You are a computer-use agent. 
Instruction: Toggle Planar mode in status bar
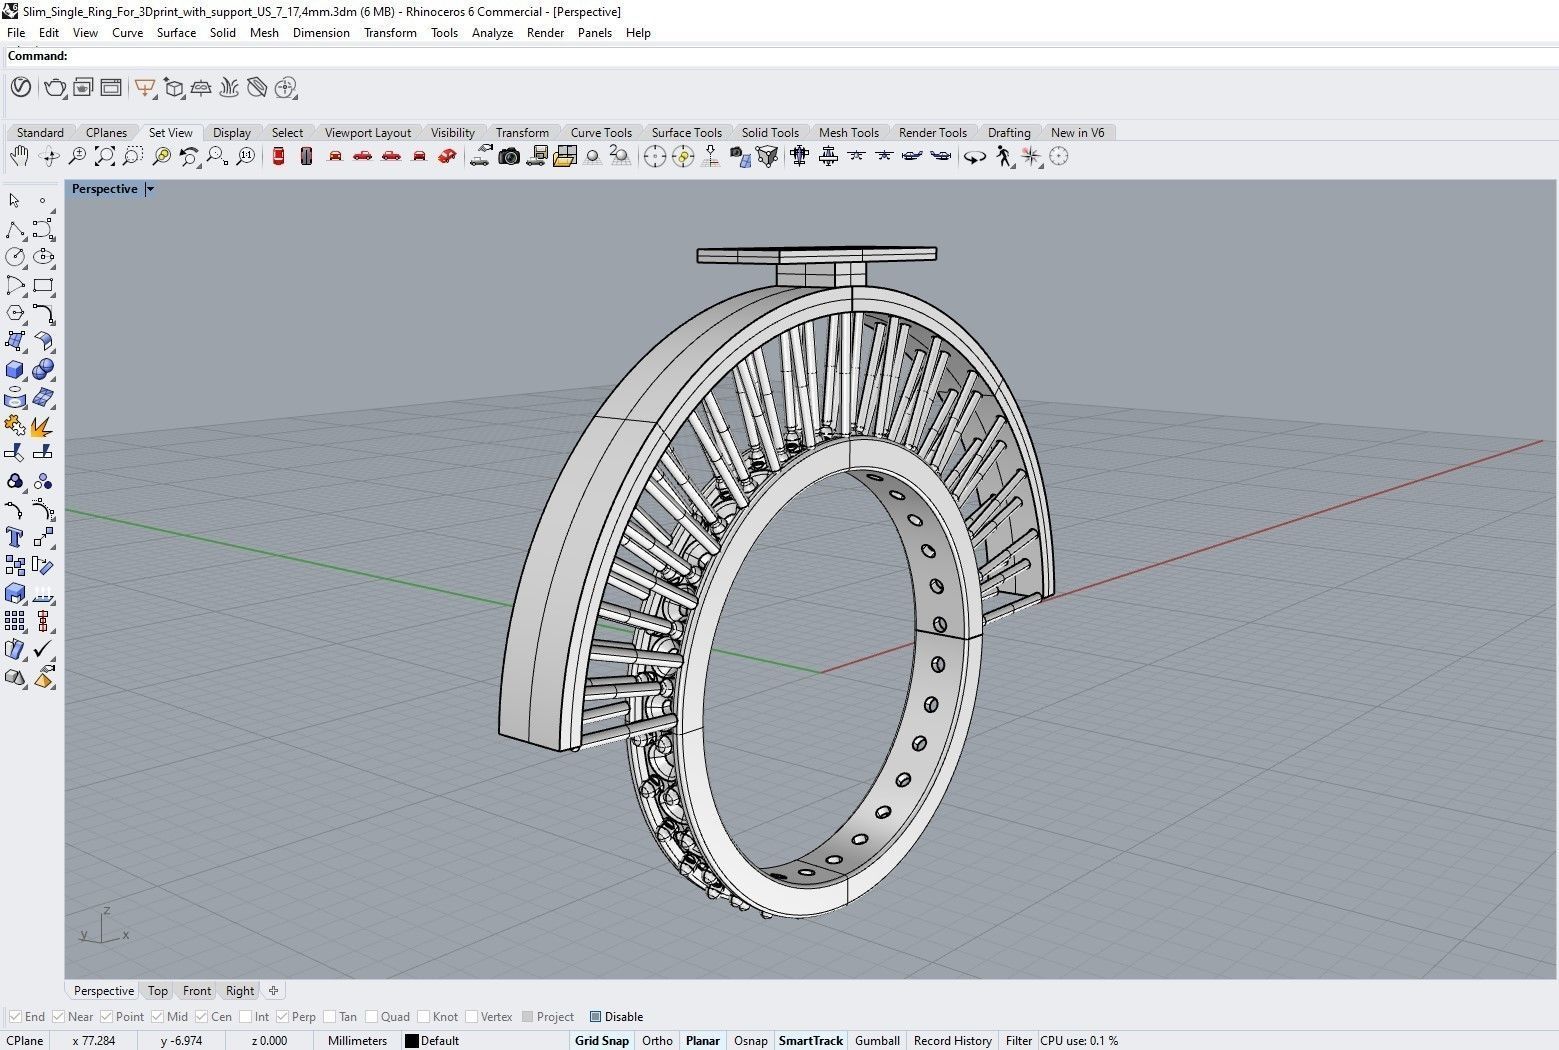click(703, 1041)
